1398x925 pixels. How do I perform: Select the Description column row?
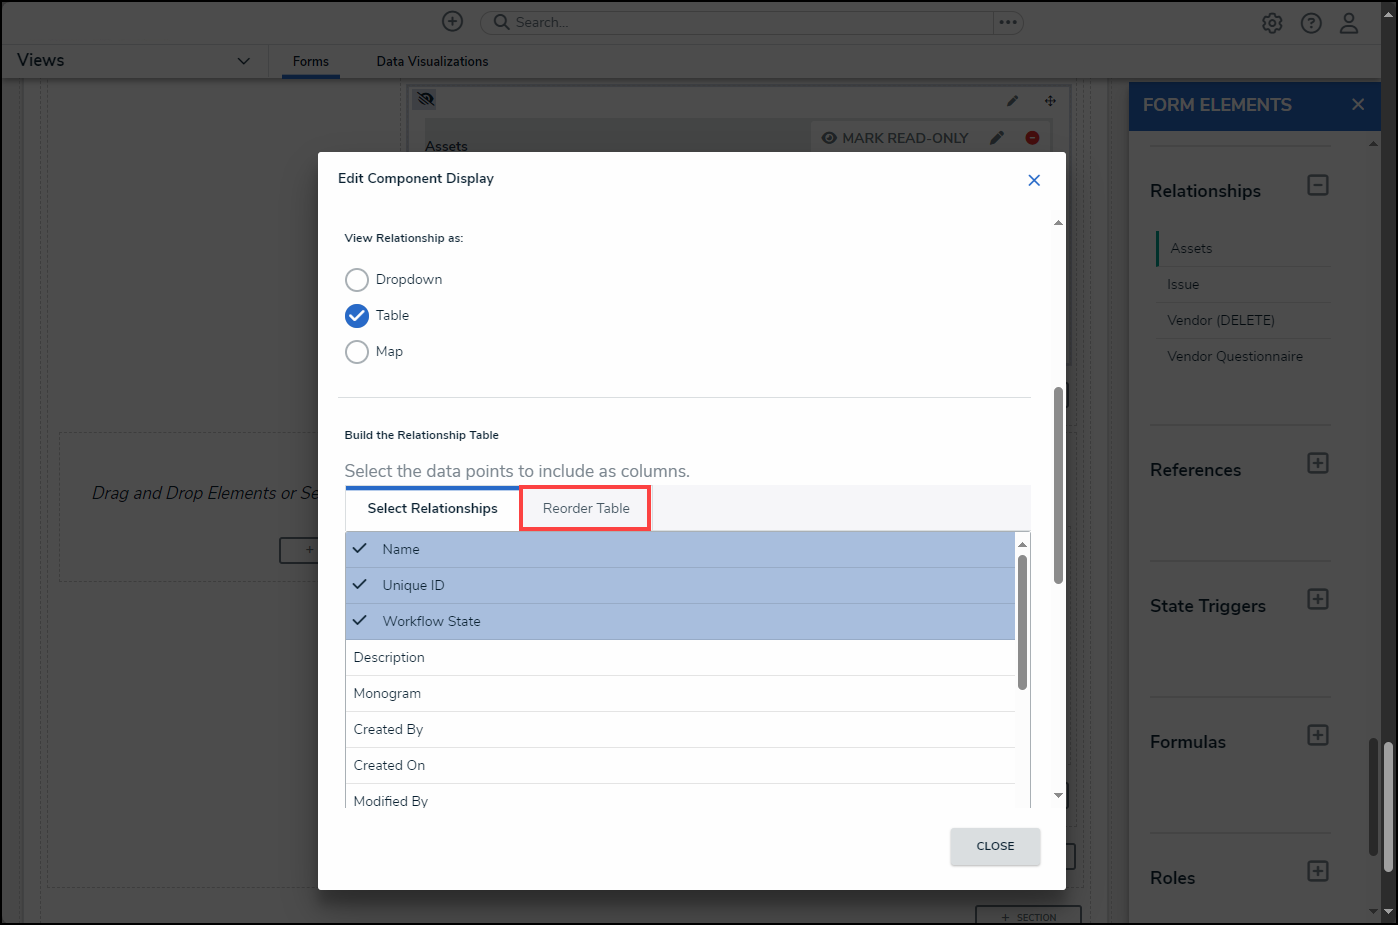pos(680,658)
